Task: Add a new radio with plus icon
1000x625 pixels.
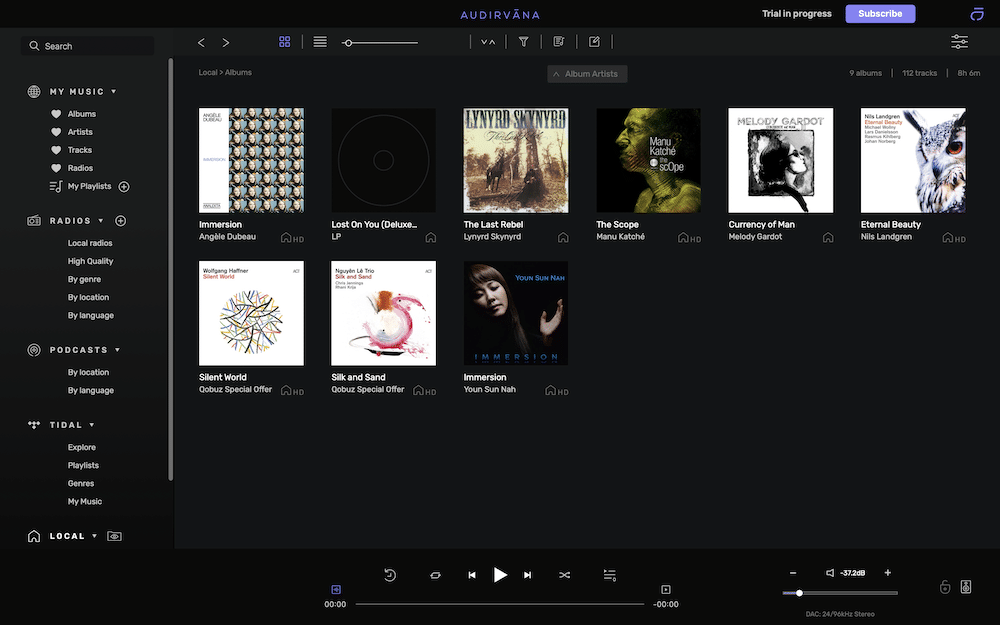Action: point(121,221)
